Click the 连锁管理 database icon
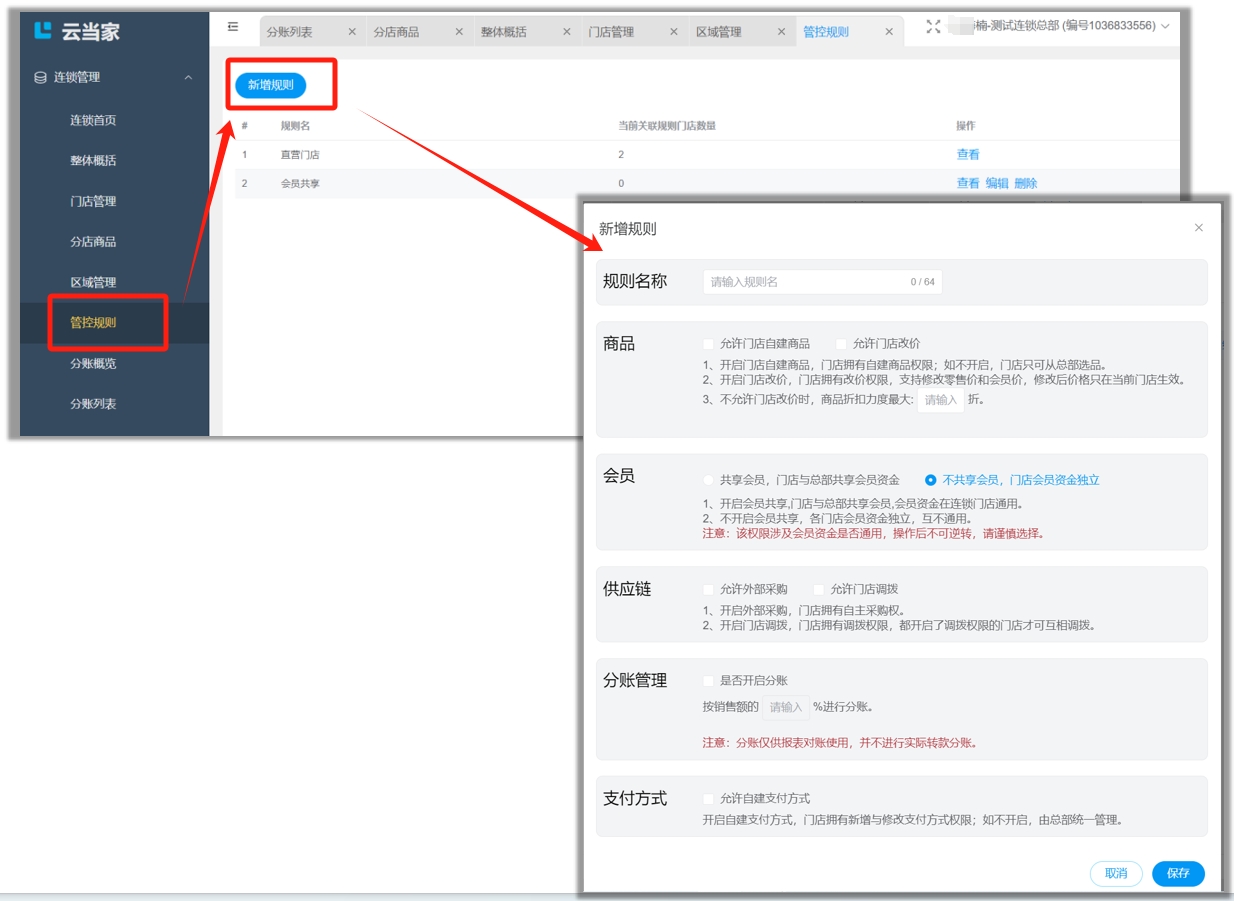 point(40,77)
